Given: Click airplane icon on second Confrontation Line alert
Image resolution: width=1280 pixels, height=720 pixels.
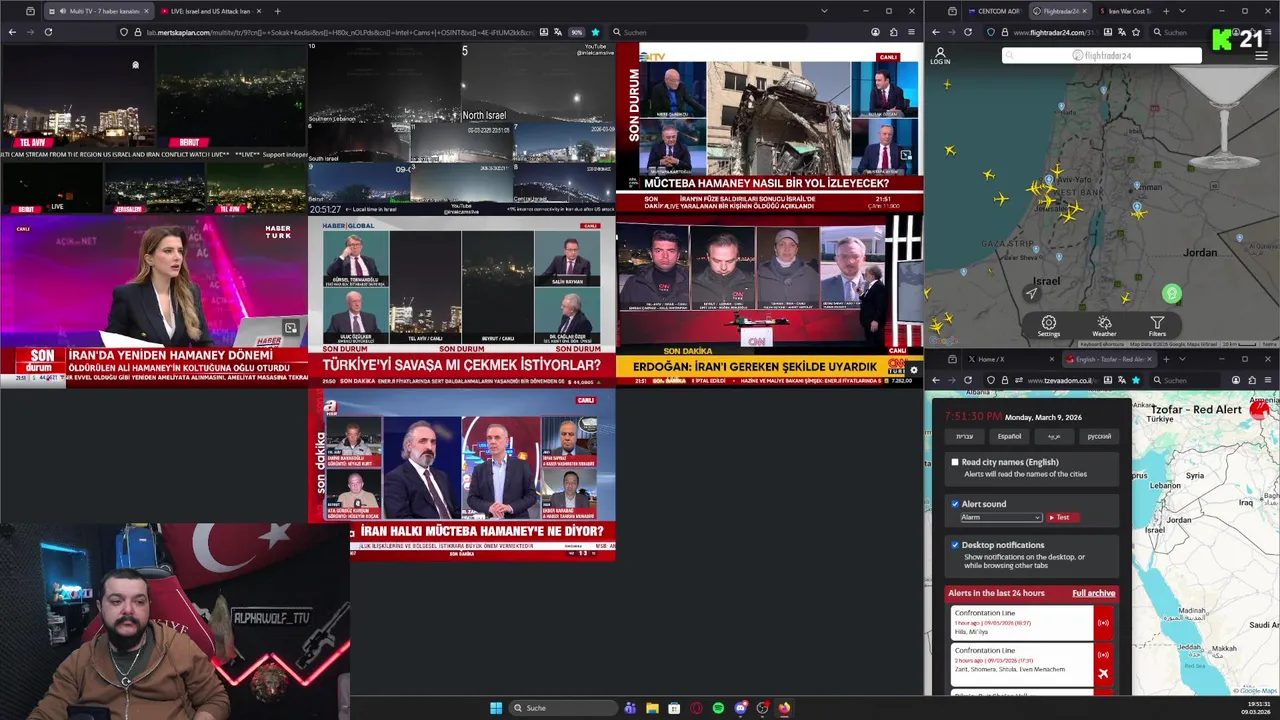Looking at the screenshot, I should pyautogui.click(x=1103, y=673).
